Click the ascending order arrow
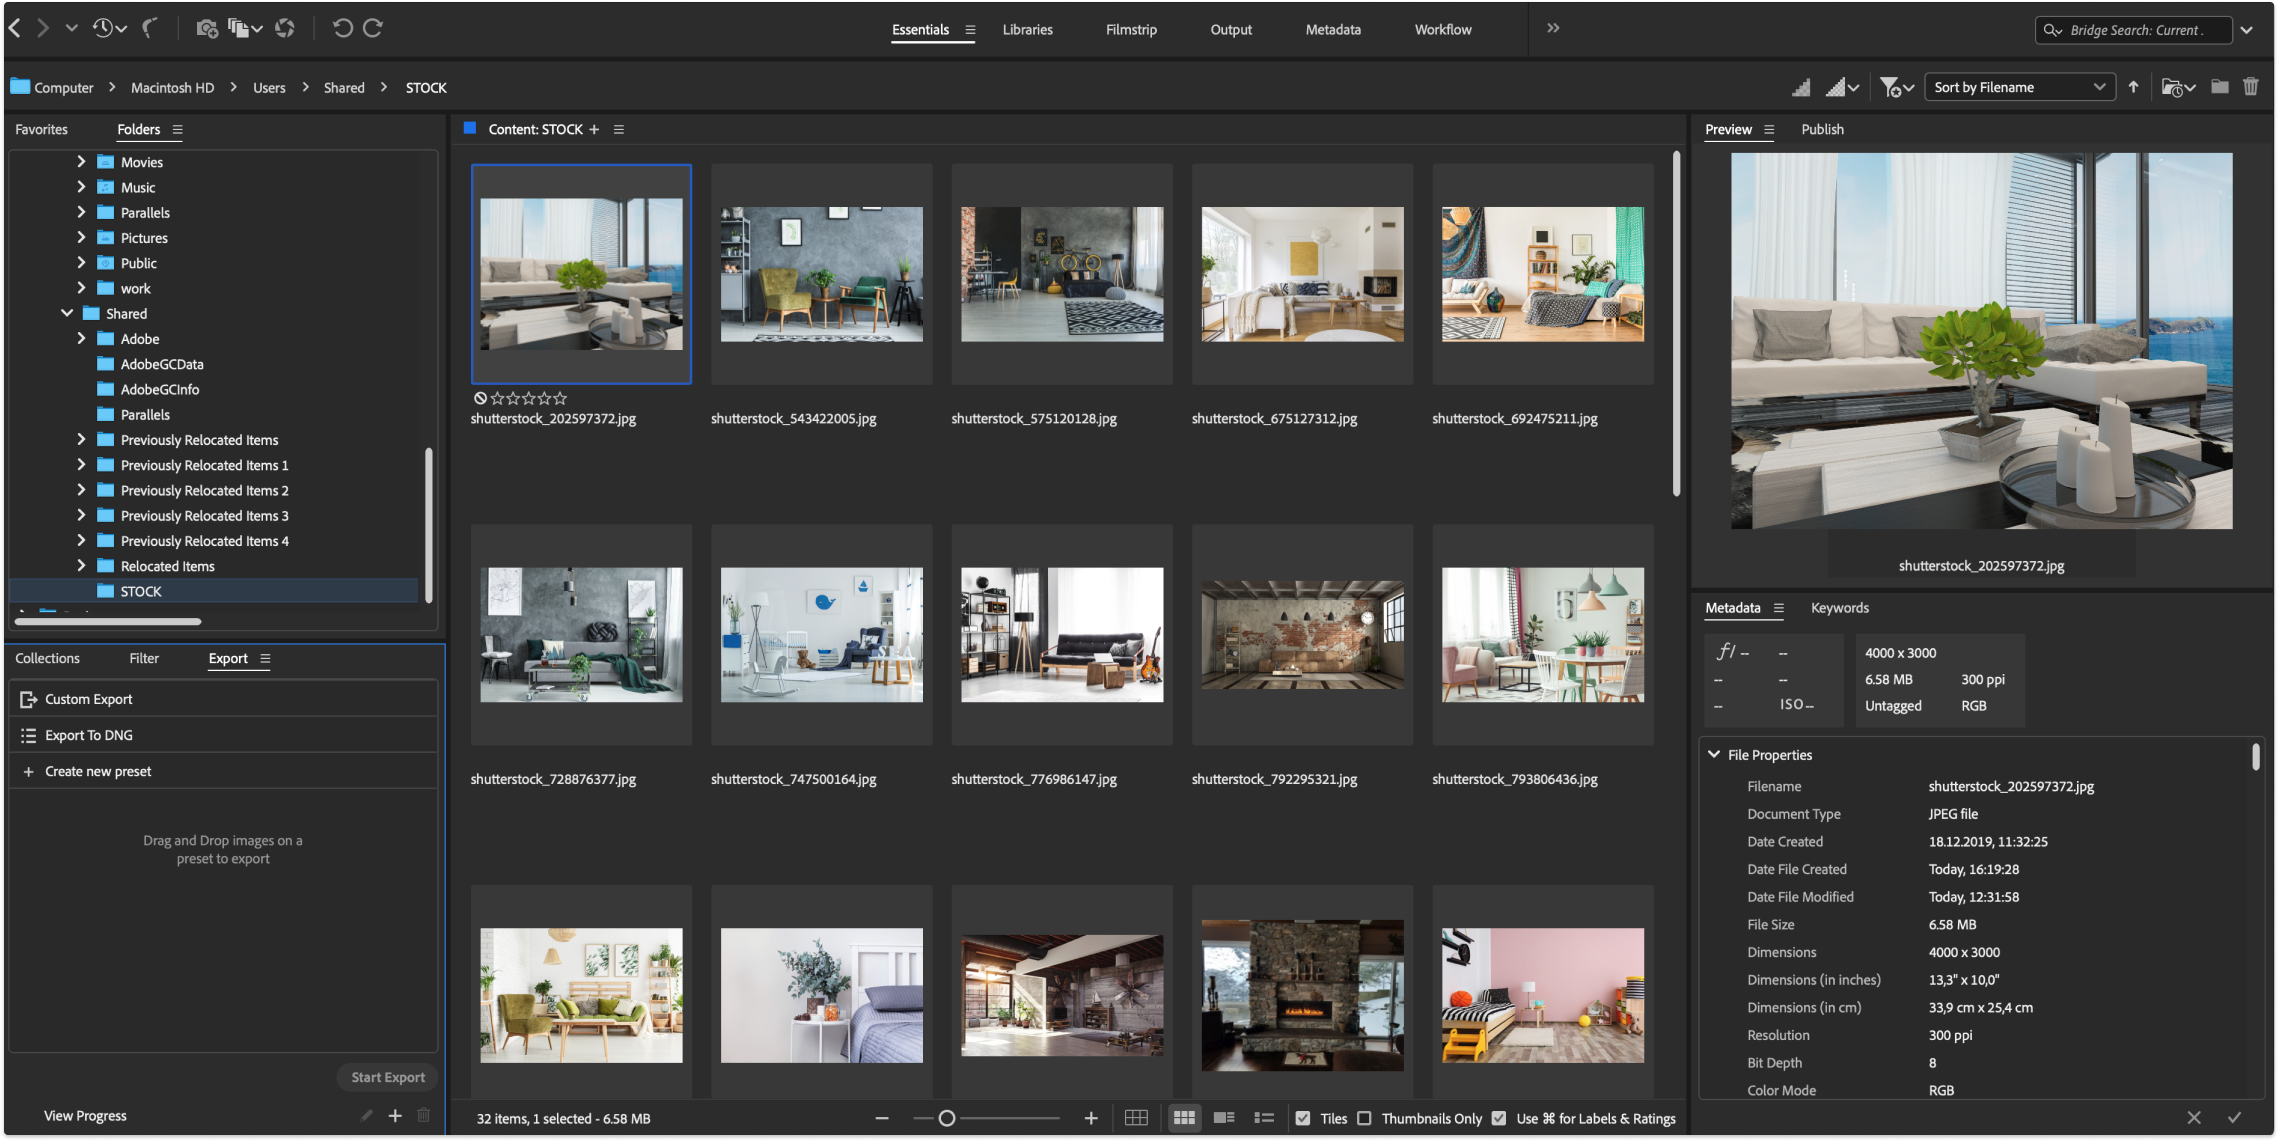The image size is (2279, 1141). (2133, 88)
